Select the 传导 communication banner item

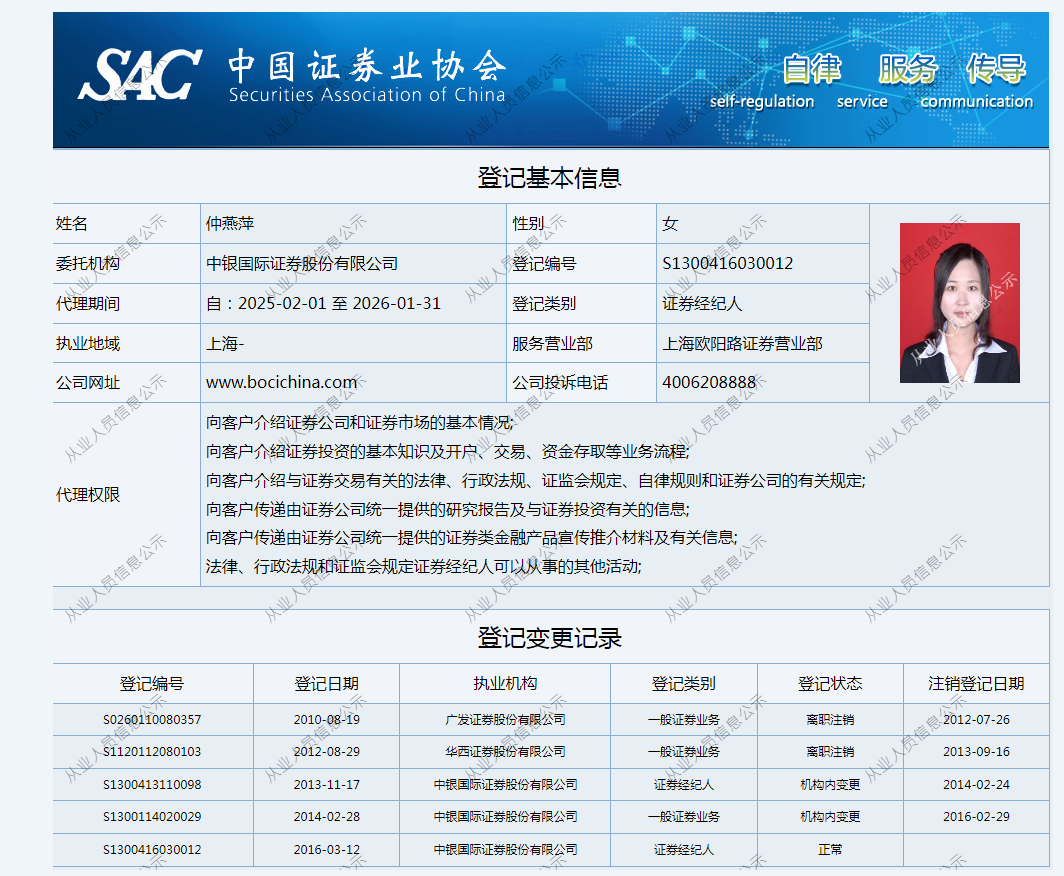pos(996,69)
